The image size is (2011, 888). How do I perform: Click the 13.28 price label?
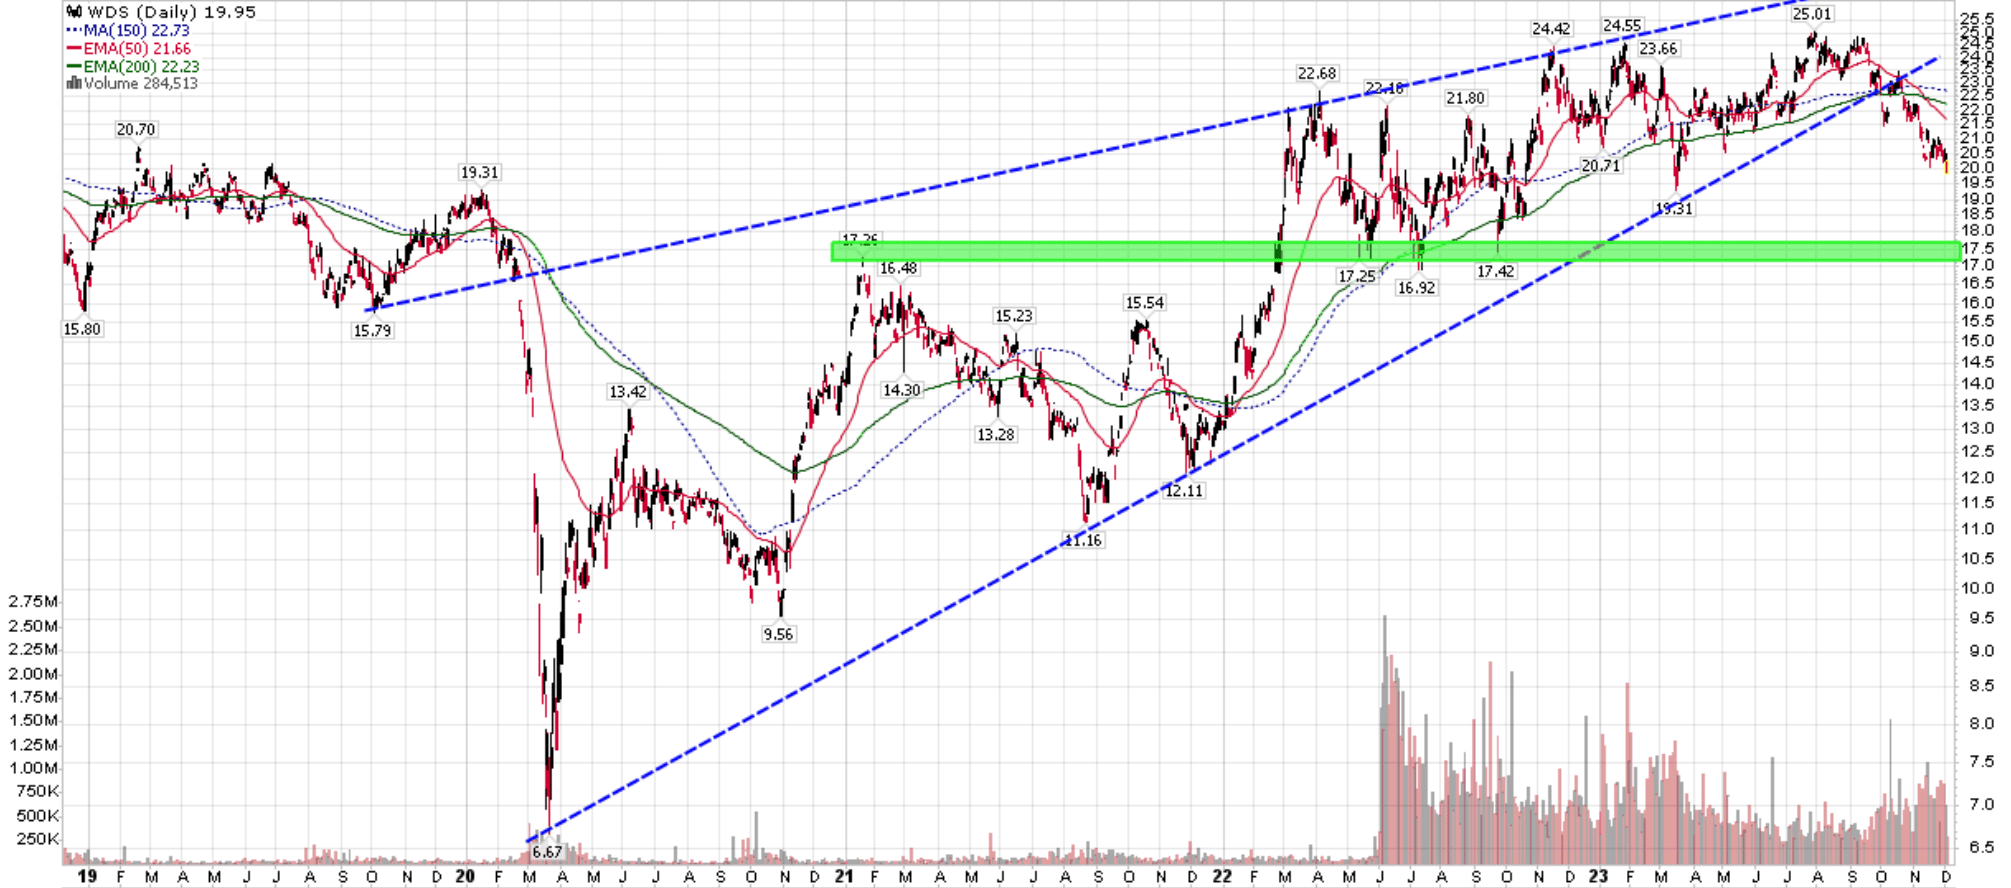[996, 435]
